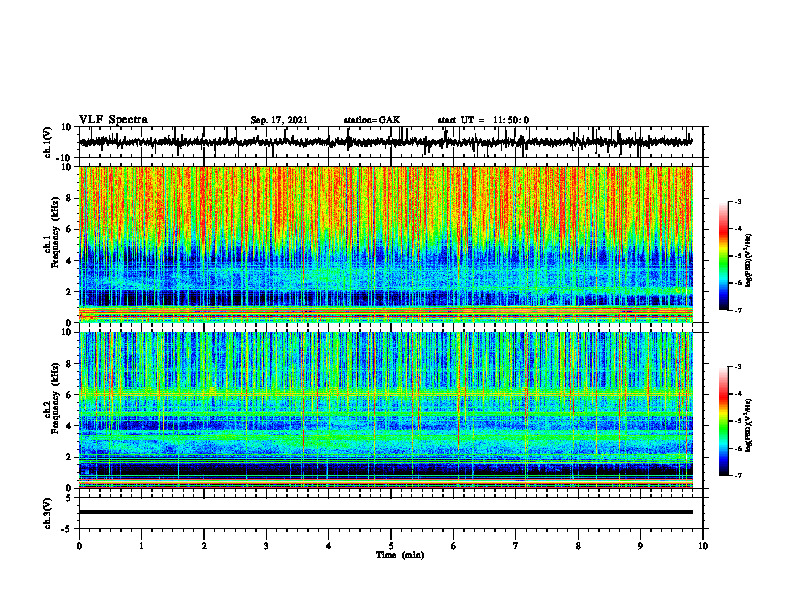
Task: Click time axis tick label "7"
Action: [x=516, y=546]
